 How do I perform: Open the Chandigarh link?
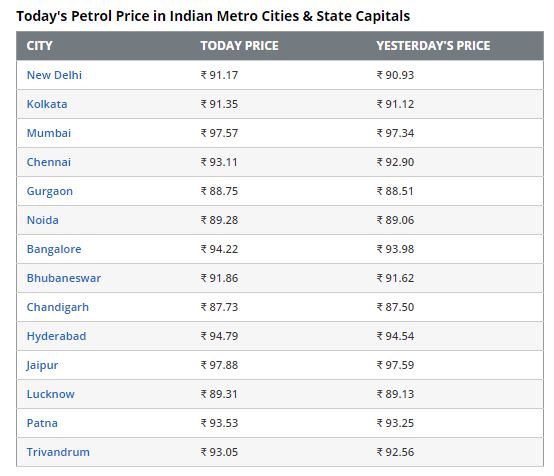click(x=58, y=307)
